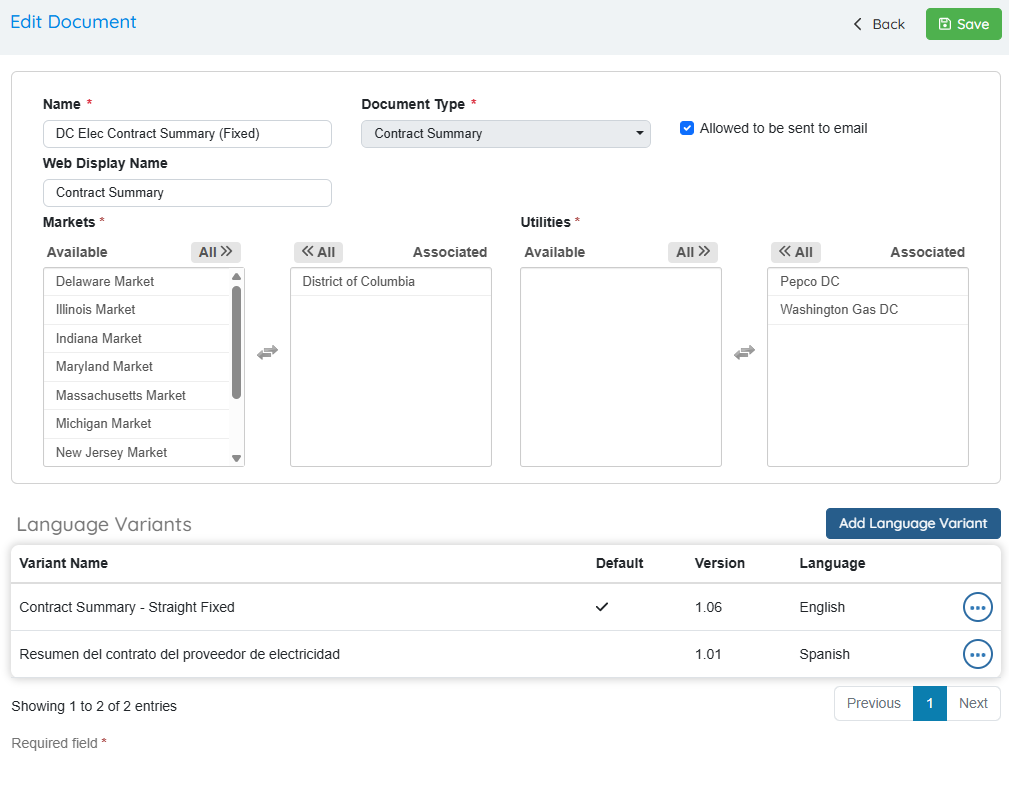Select Maryland Market in available list
The image size is (1009, 785).
(x=137, y=367)
